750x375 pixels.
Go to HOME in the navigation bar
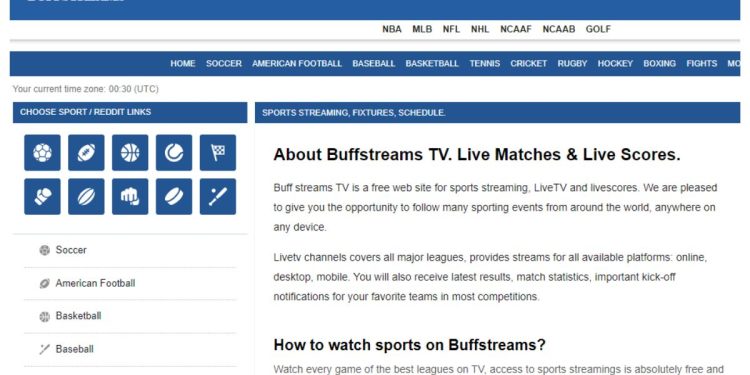[183, 64]
